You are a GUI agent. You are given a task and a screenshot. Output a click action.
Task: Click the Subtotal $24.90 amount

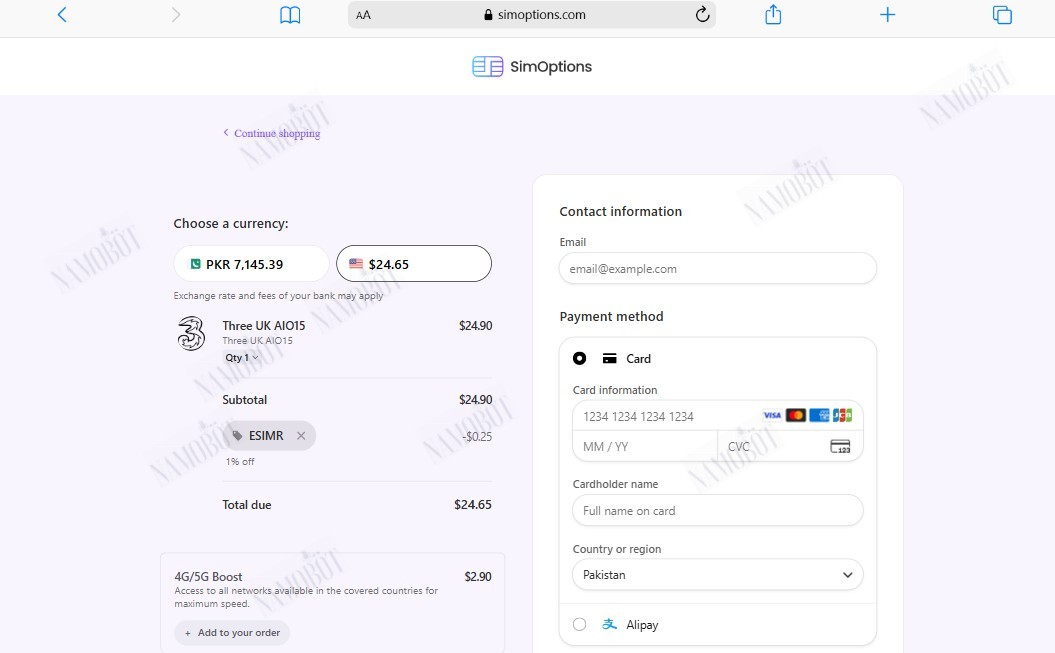476,399
